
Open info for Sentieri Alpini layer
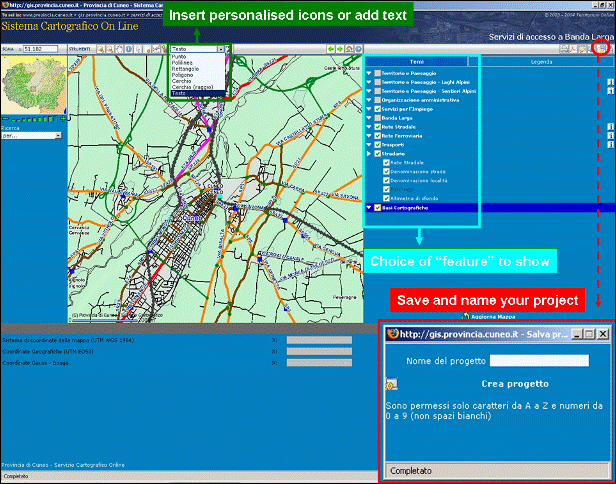[x=610, y=91]
